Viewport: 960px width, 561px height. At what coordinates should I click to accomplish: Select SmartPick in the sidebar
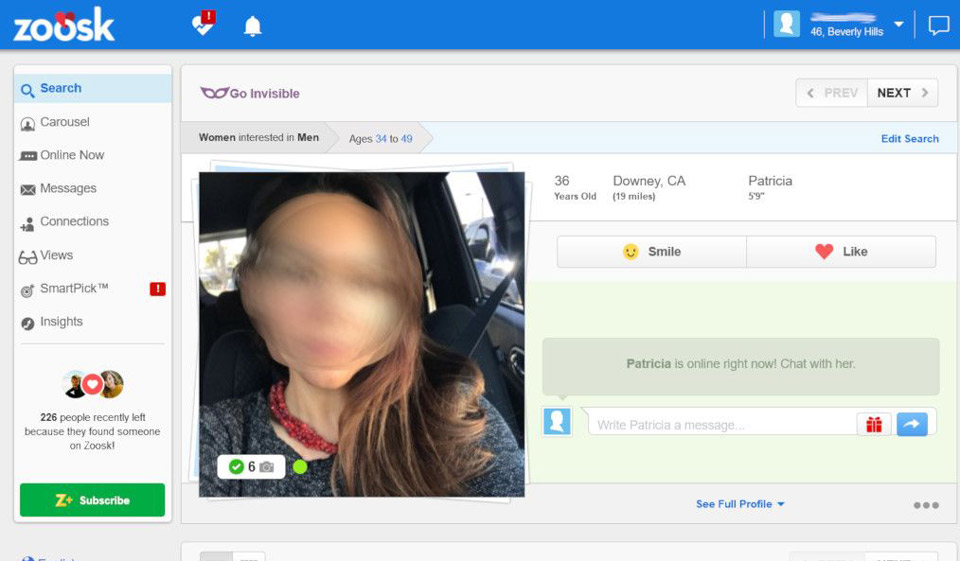[73, 288]
